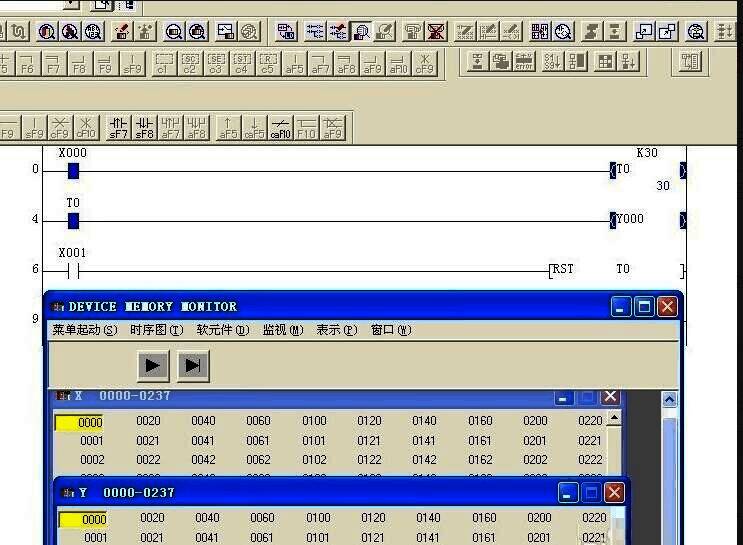
Task: Click the c1 toolbar icon
Action: click(164, 64)
